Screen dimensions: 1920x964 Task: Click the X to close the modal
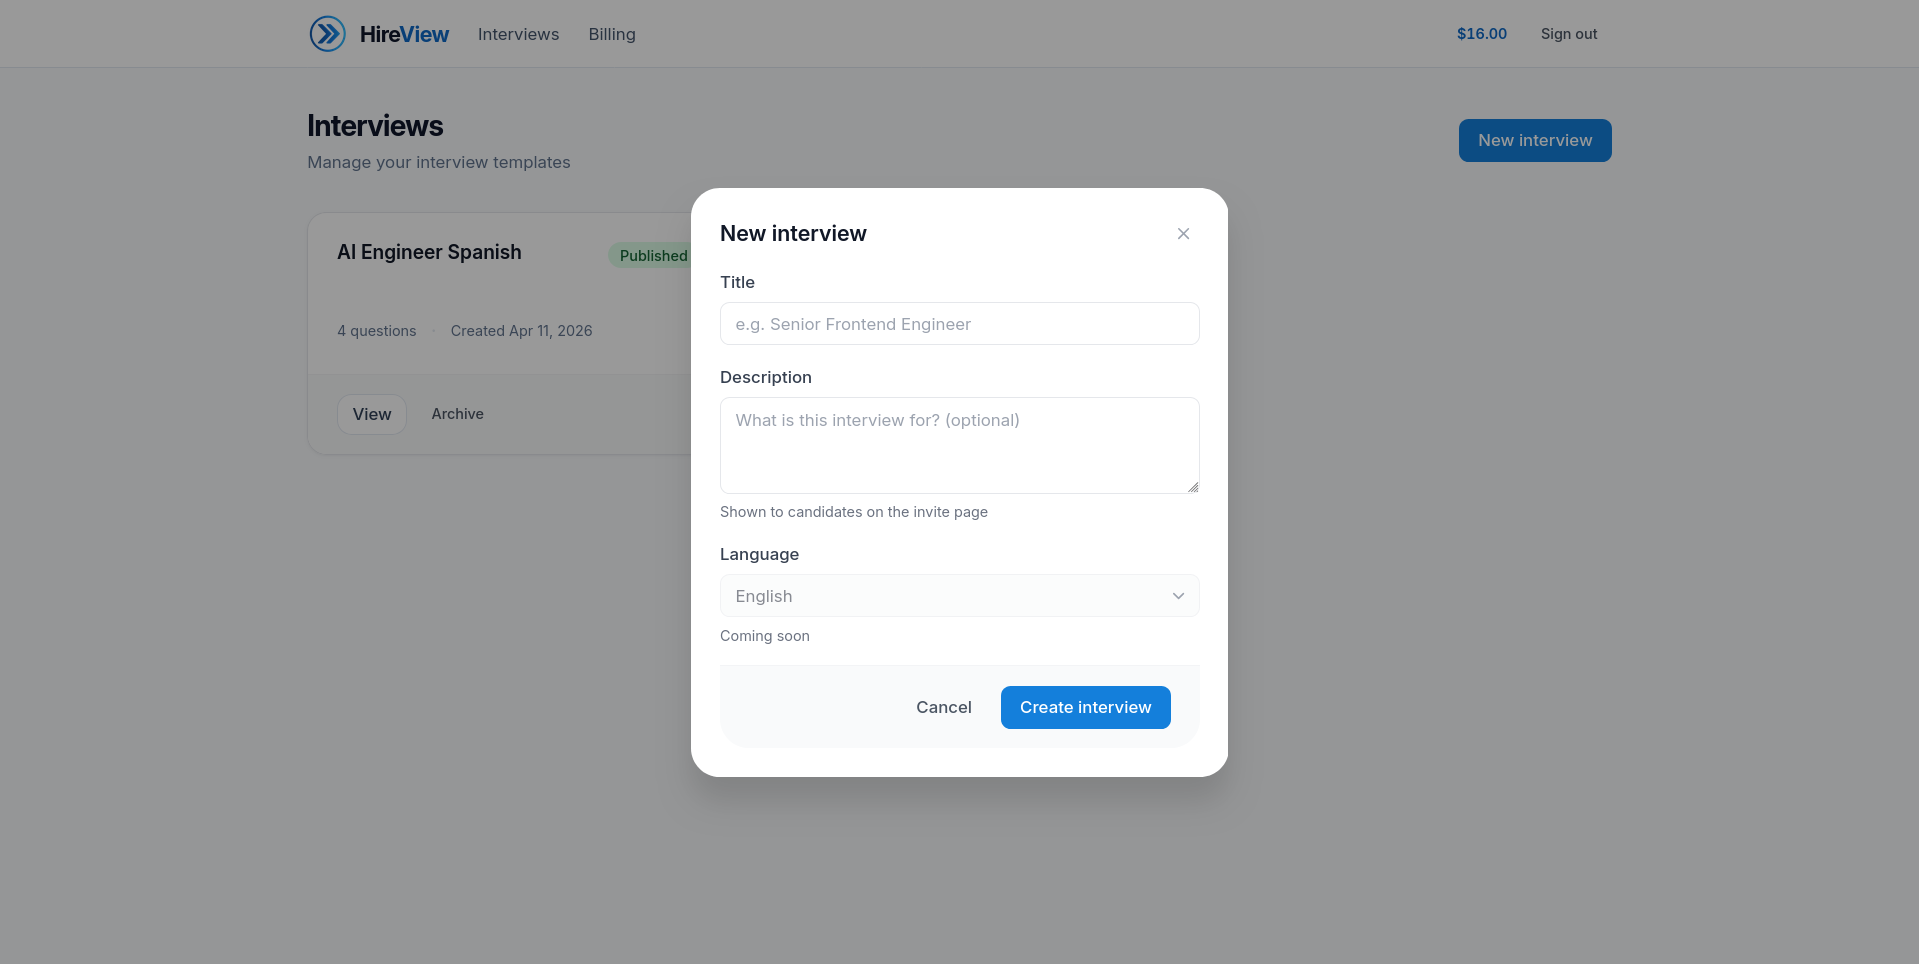point(1183,233)
